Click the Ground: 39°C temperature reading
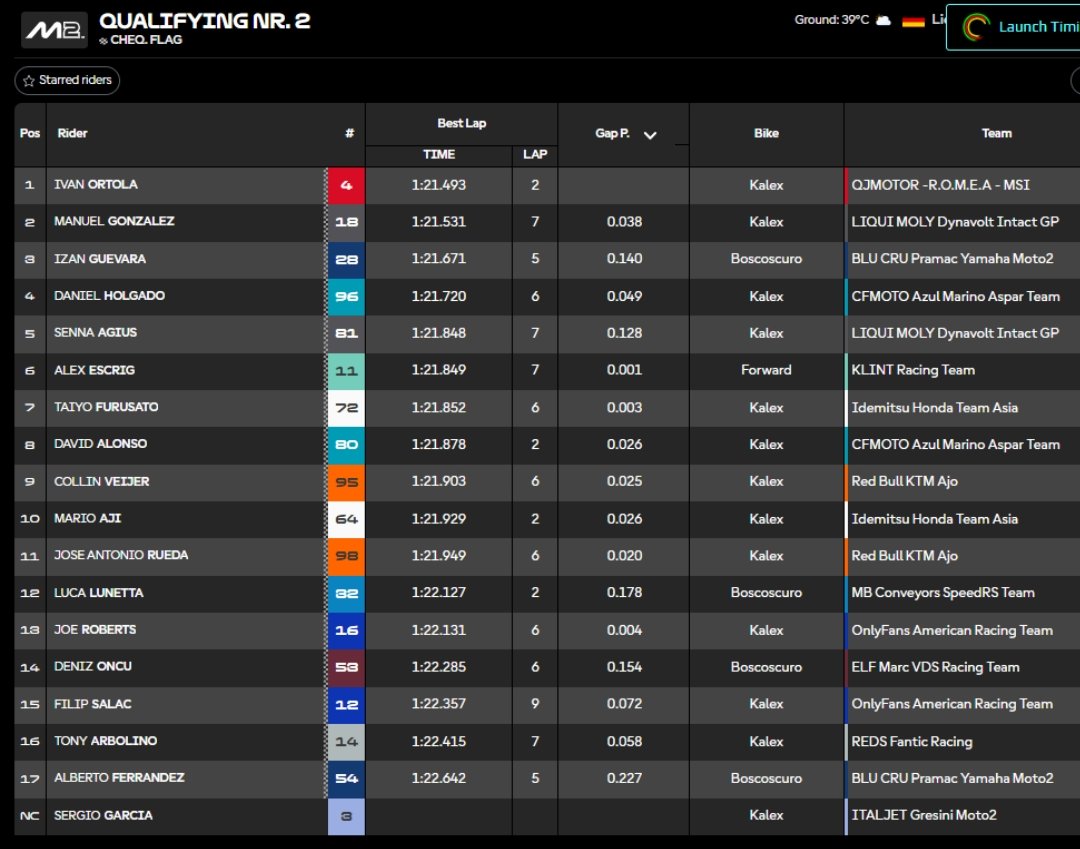 [831, 20]
